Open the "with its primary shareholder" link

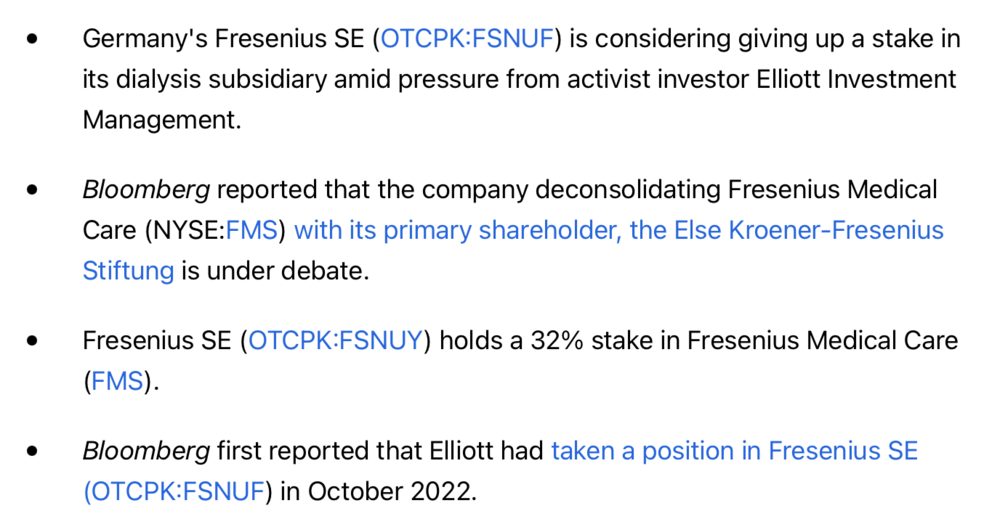click(618, 231)
